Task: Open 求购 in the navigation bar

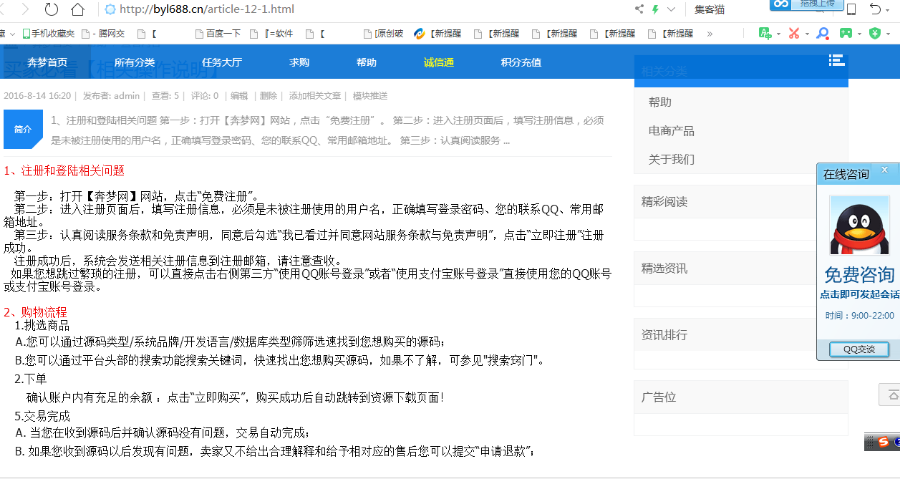Action: [x=299, y=62]
